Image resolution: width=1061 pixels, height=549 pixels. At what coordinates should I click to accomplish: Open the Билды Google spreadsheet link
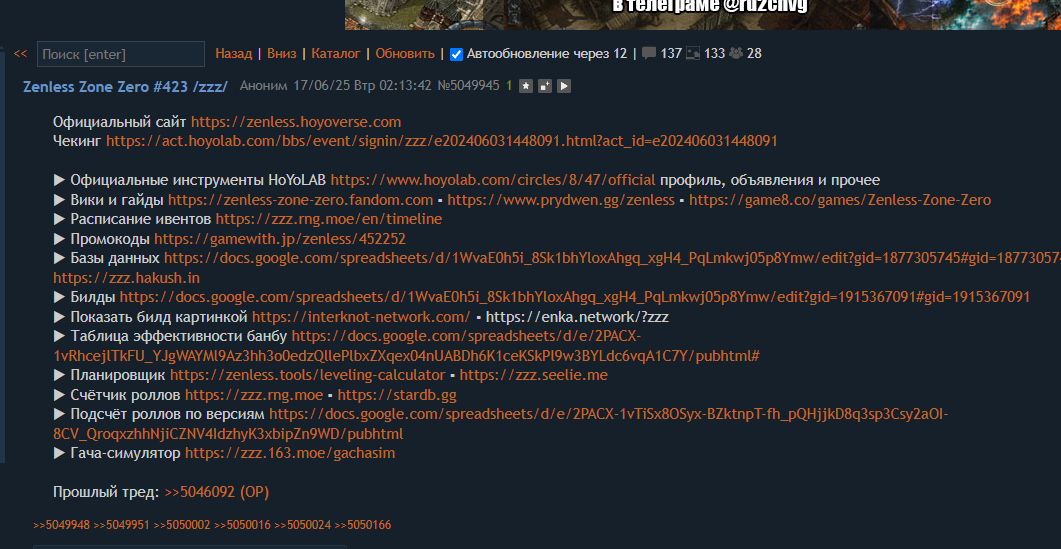(x=575, y=297)
